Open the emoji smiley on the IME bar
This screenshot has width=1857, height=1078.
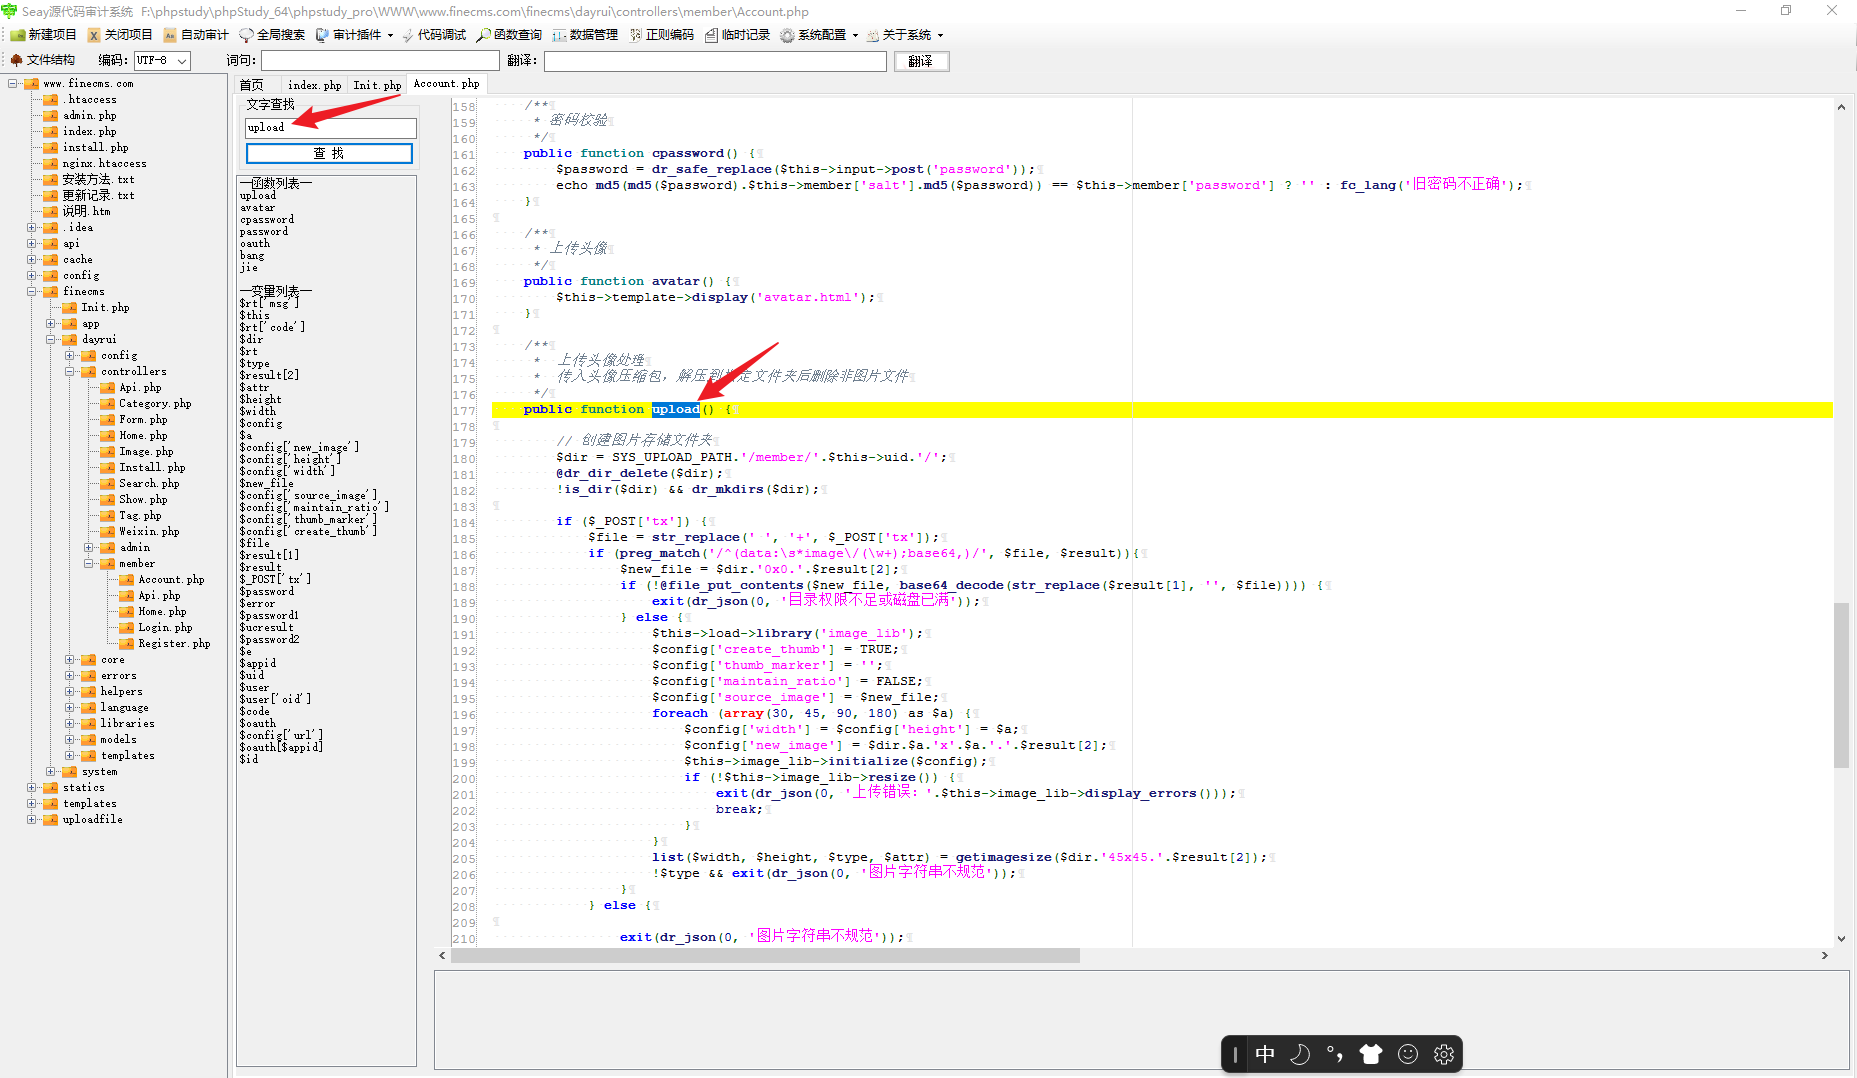[x=1408, y=1054]
